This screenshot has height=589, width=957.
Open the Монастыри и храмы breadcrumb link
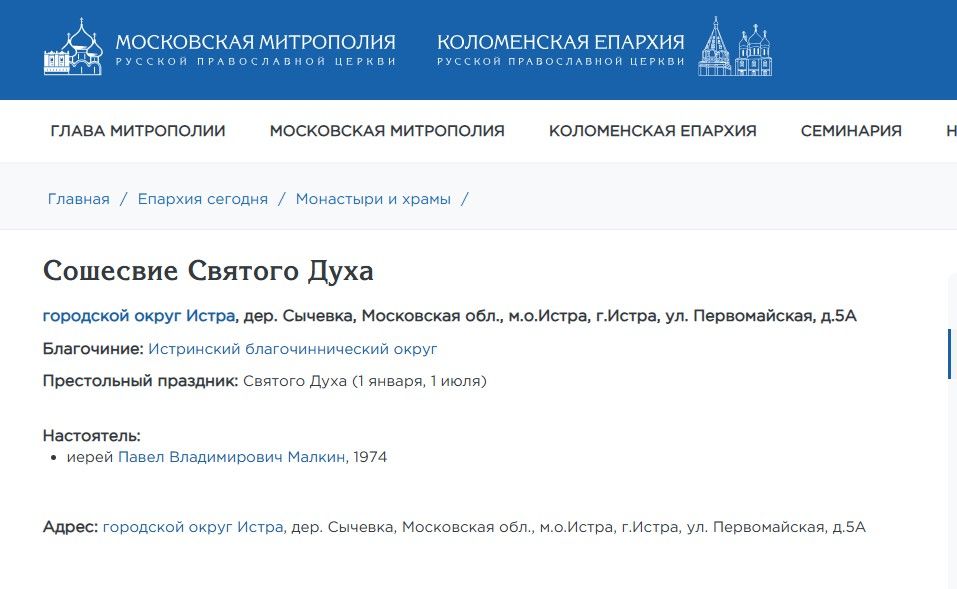click(373, 199)
